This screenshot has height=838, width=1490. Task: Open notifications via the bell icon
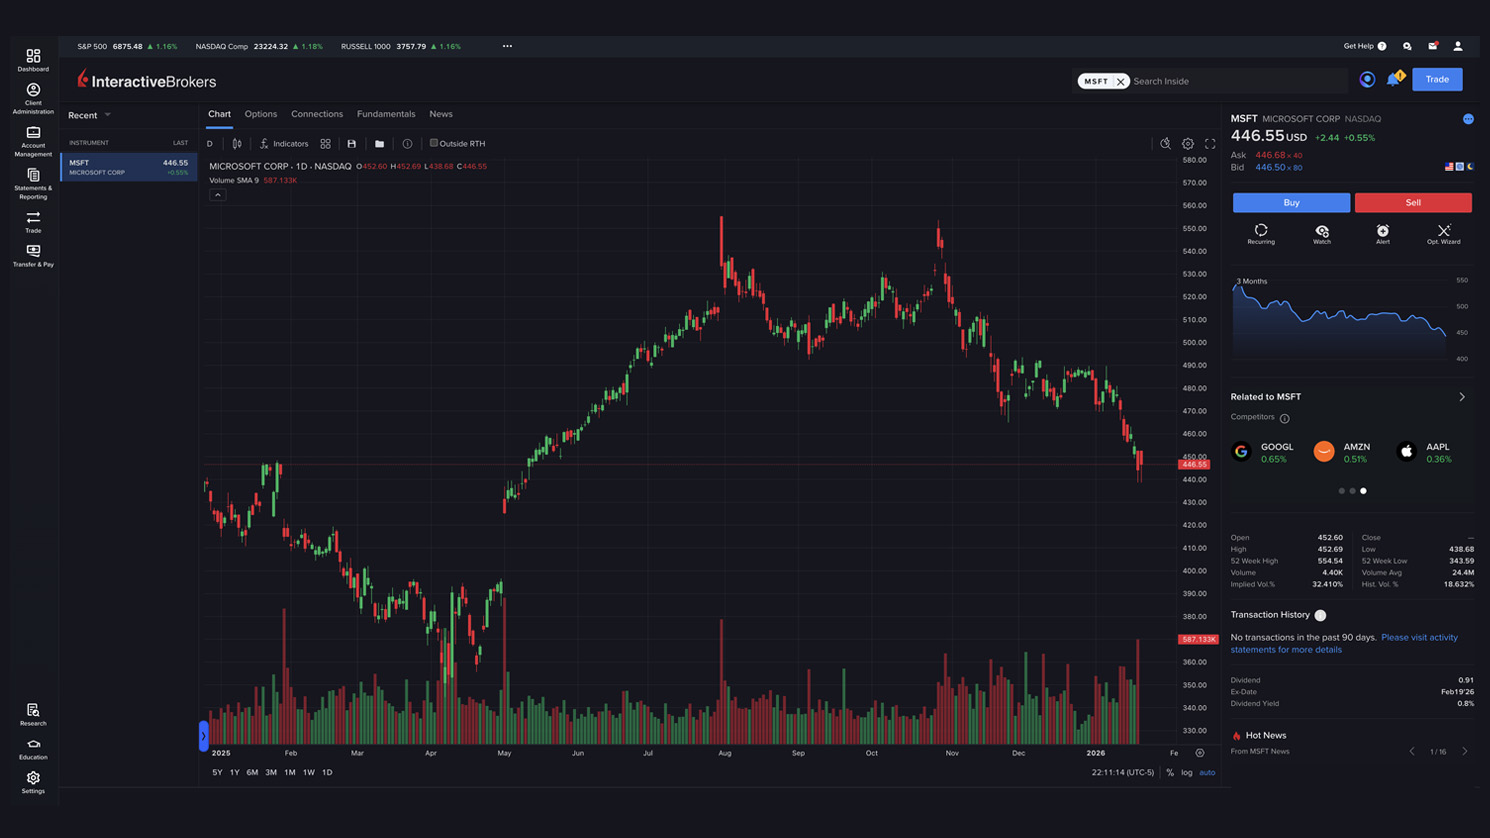click(1393, 78)
